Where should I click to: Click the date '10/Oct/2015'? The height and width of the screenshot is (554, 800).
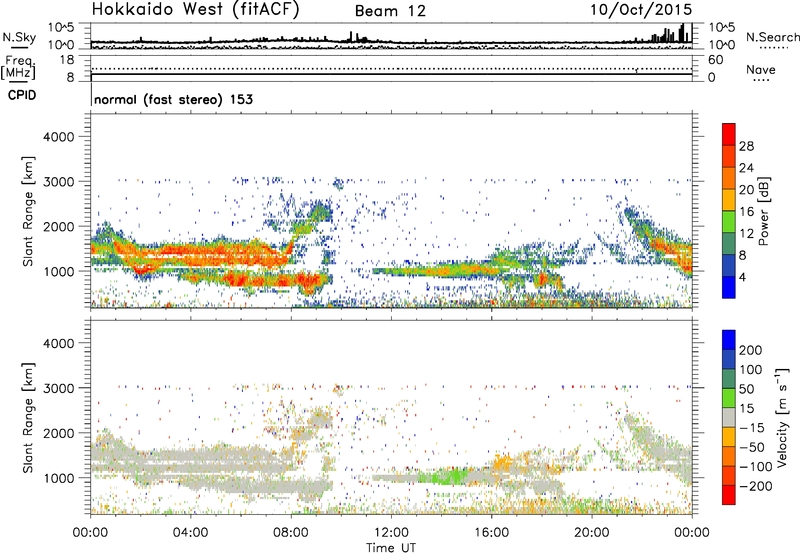(x=641, y=10)
